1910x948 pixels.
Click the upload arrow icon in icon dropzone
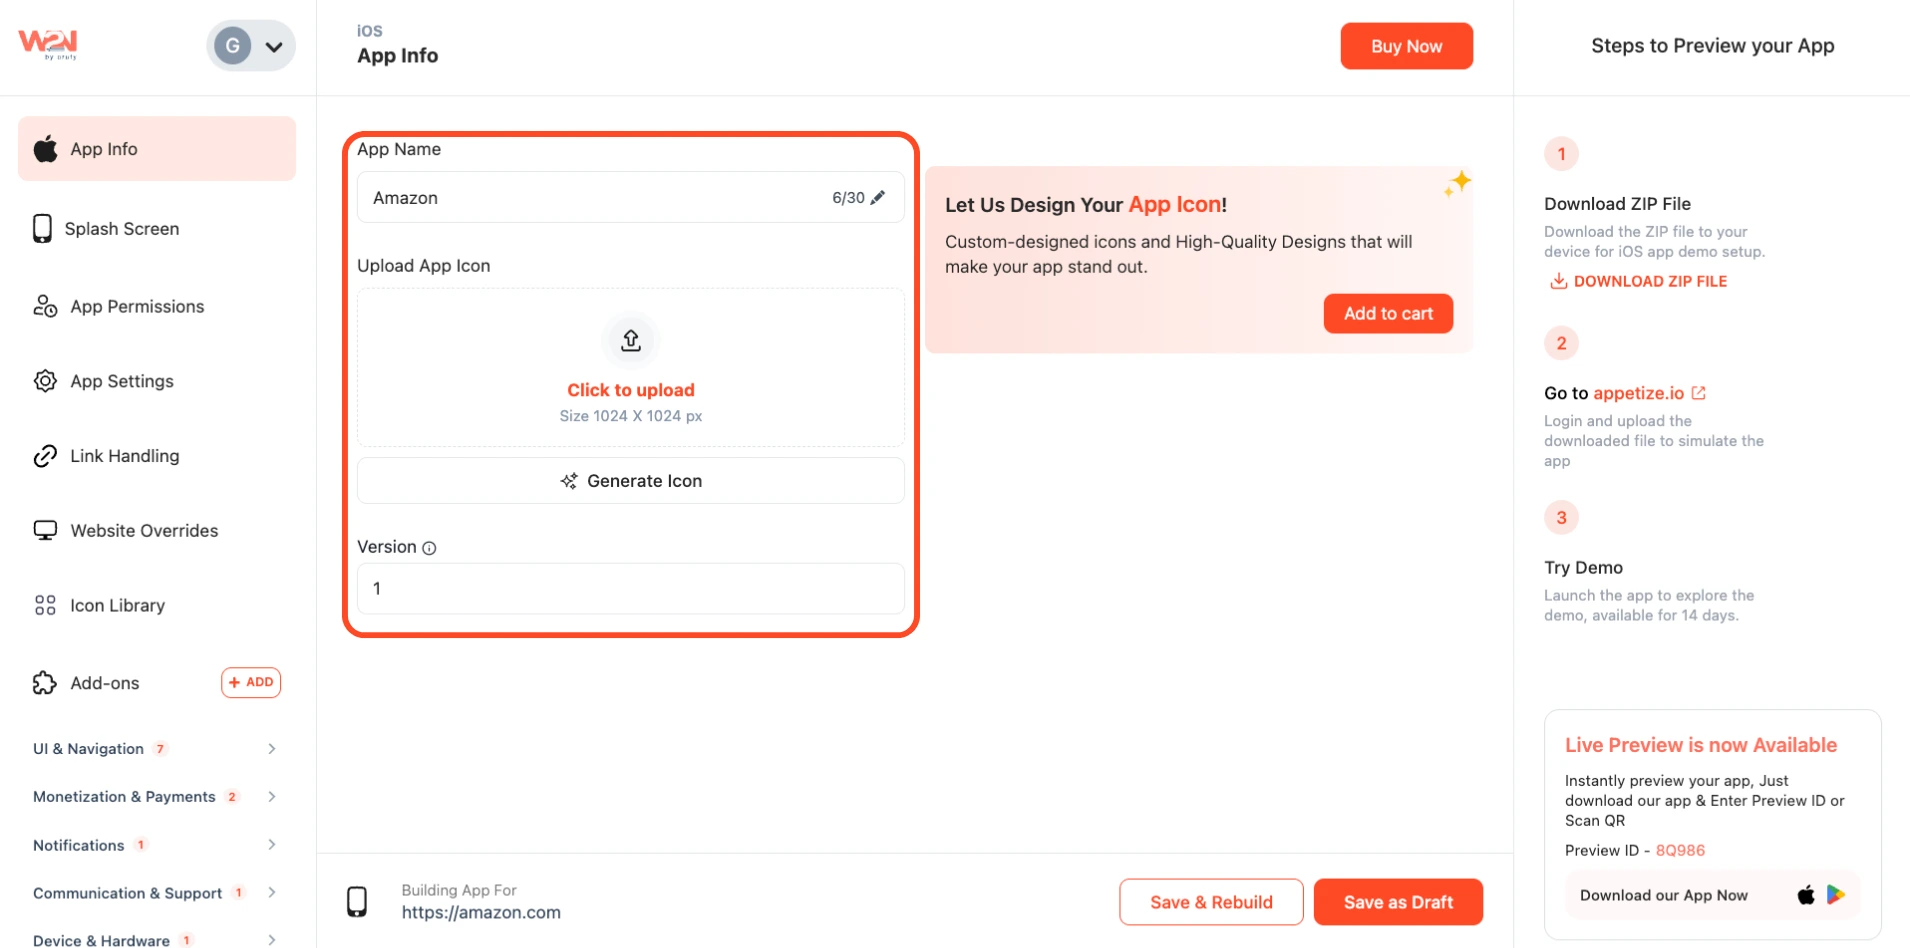pos(631,340)
